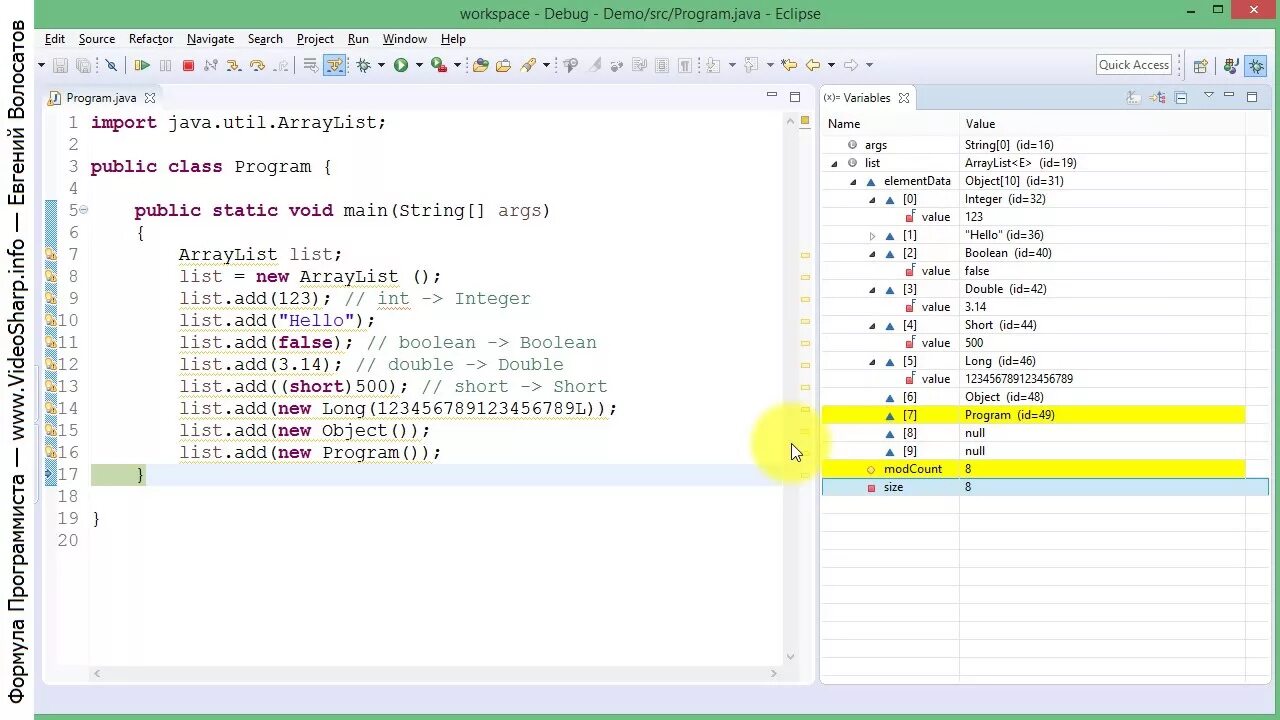Click the Open Task folder icon

click(503, 65)
